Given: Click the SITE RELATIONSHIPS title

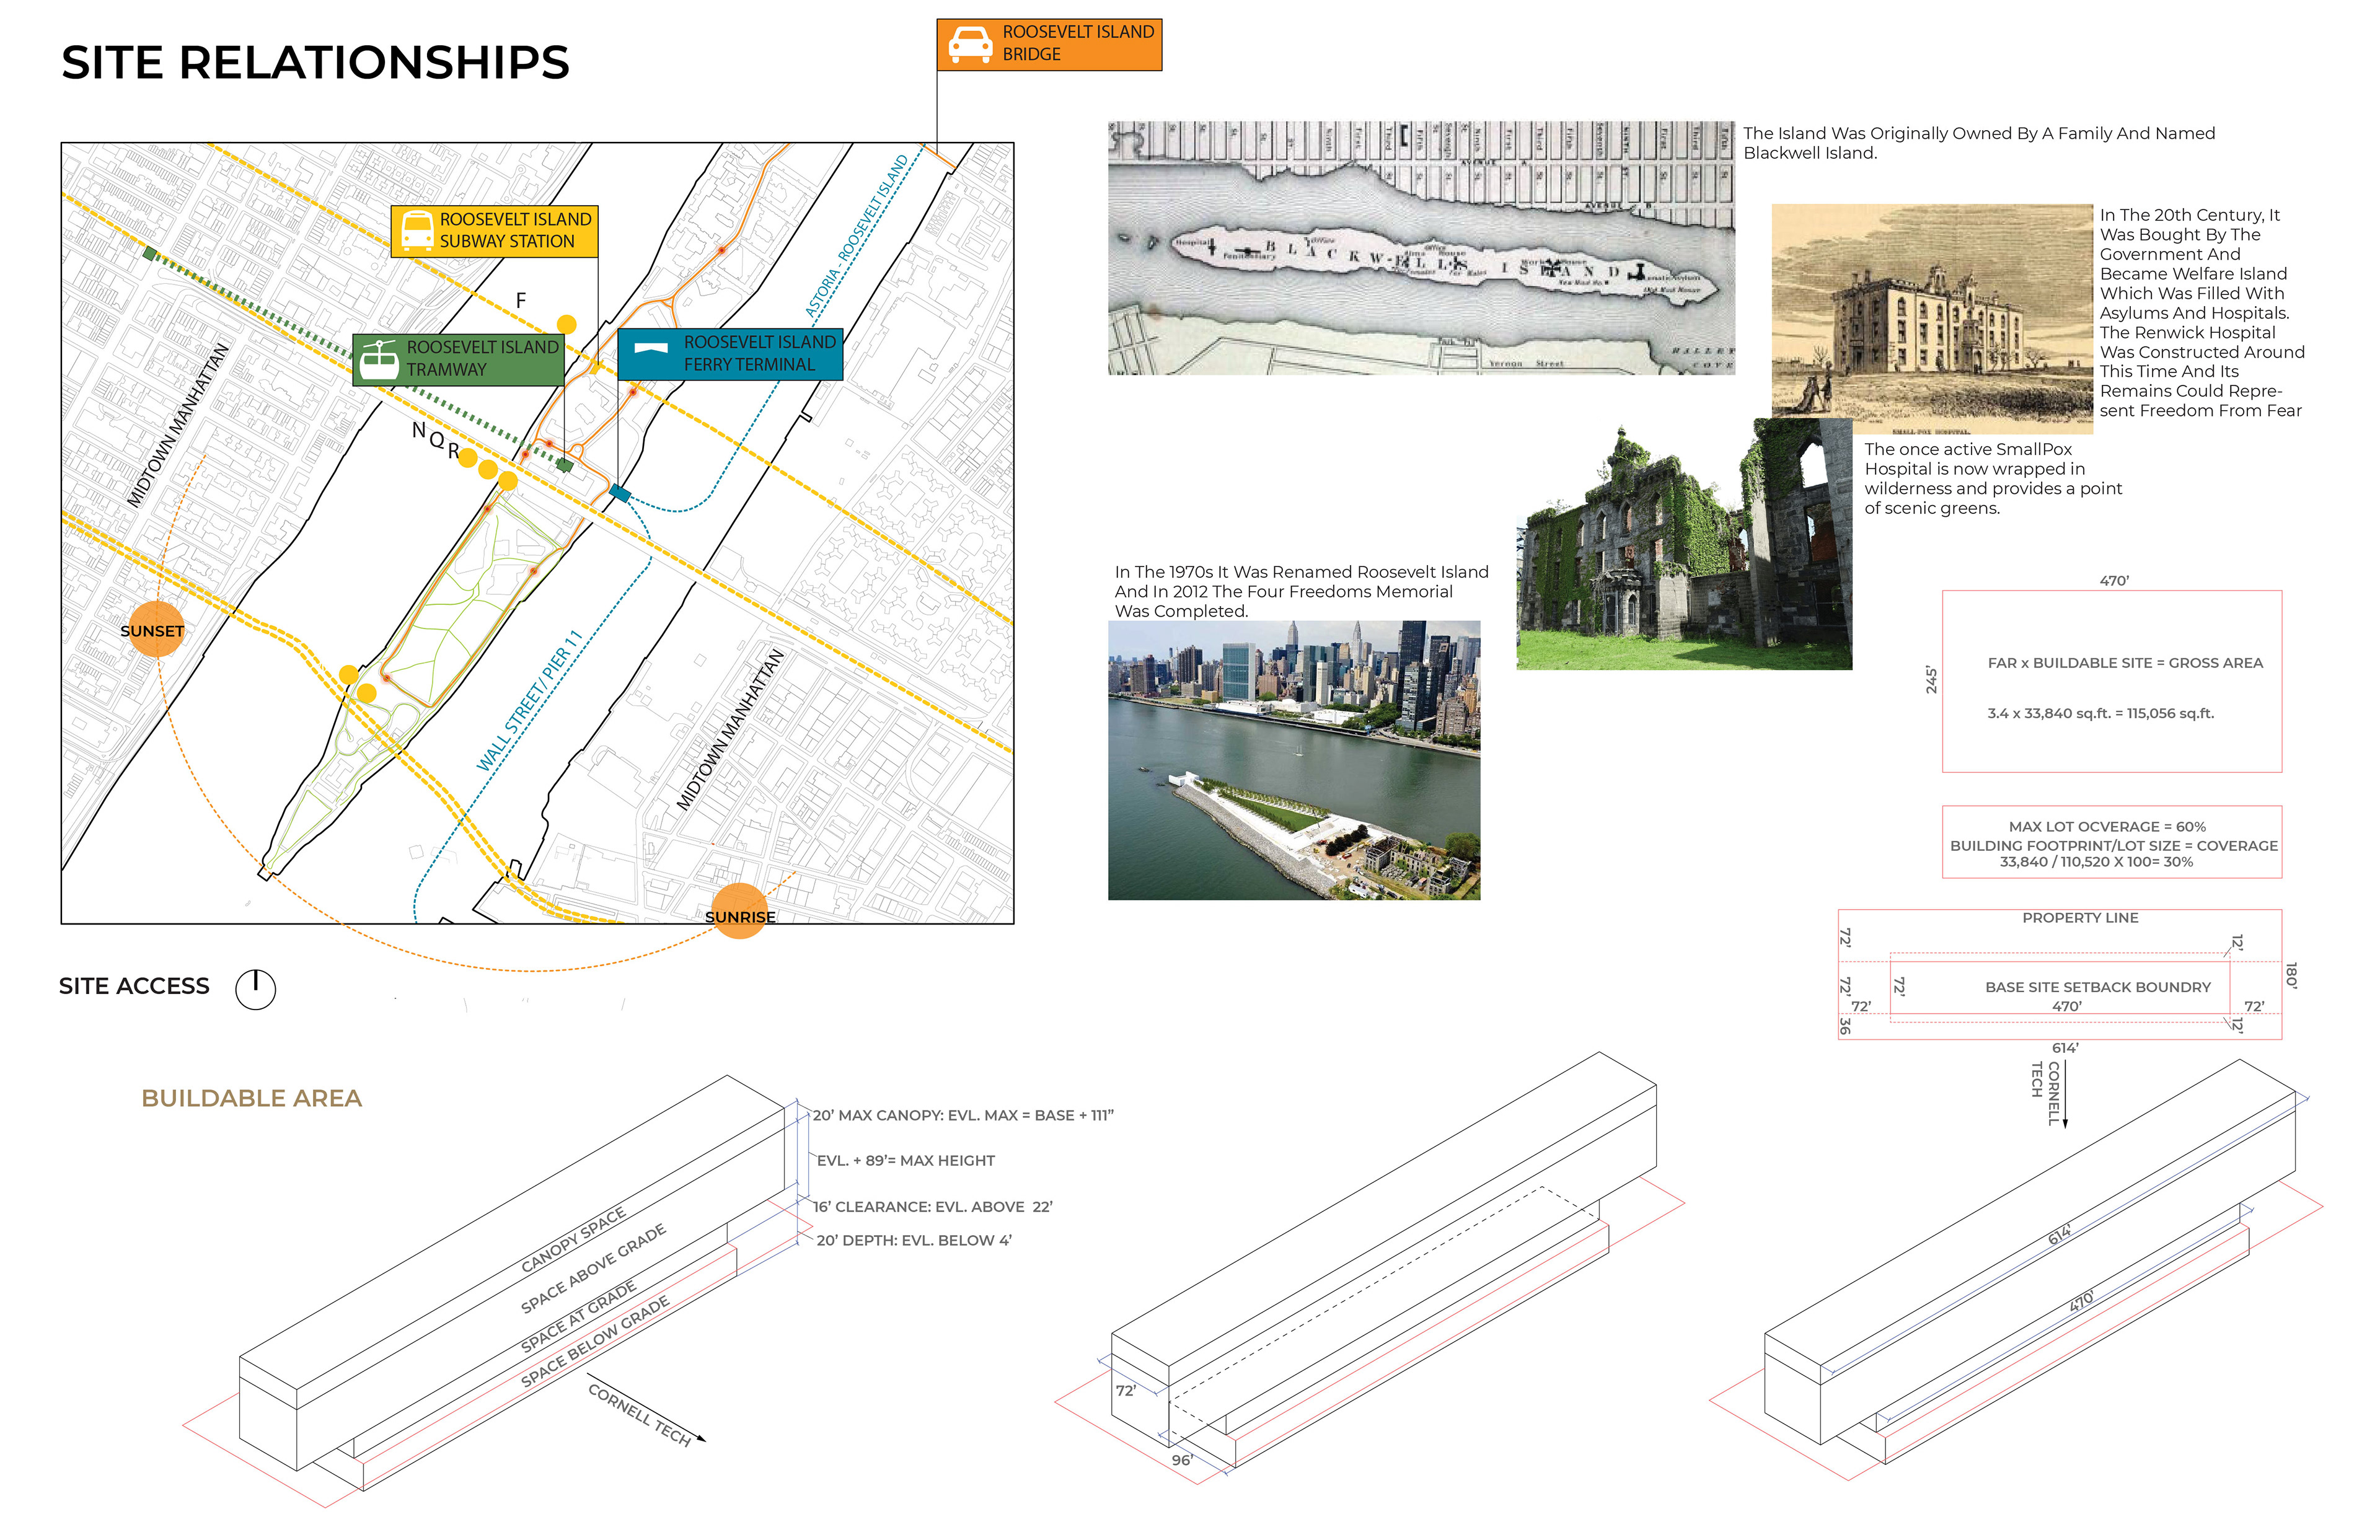Looking at the screenshot, I should [x=315, y=62].
